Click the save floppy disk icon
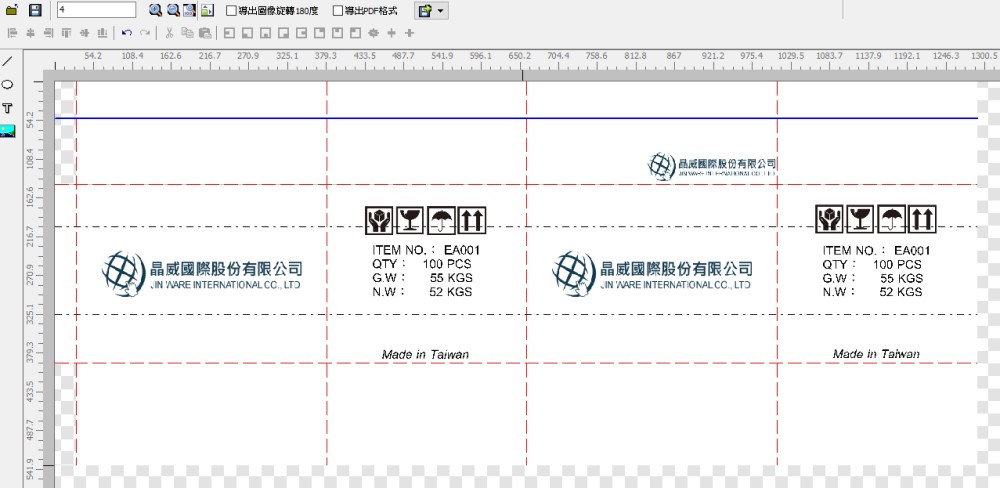This screenshot has height=488, width=1000. 35,10
